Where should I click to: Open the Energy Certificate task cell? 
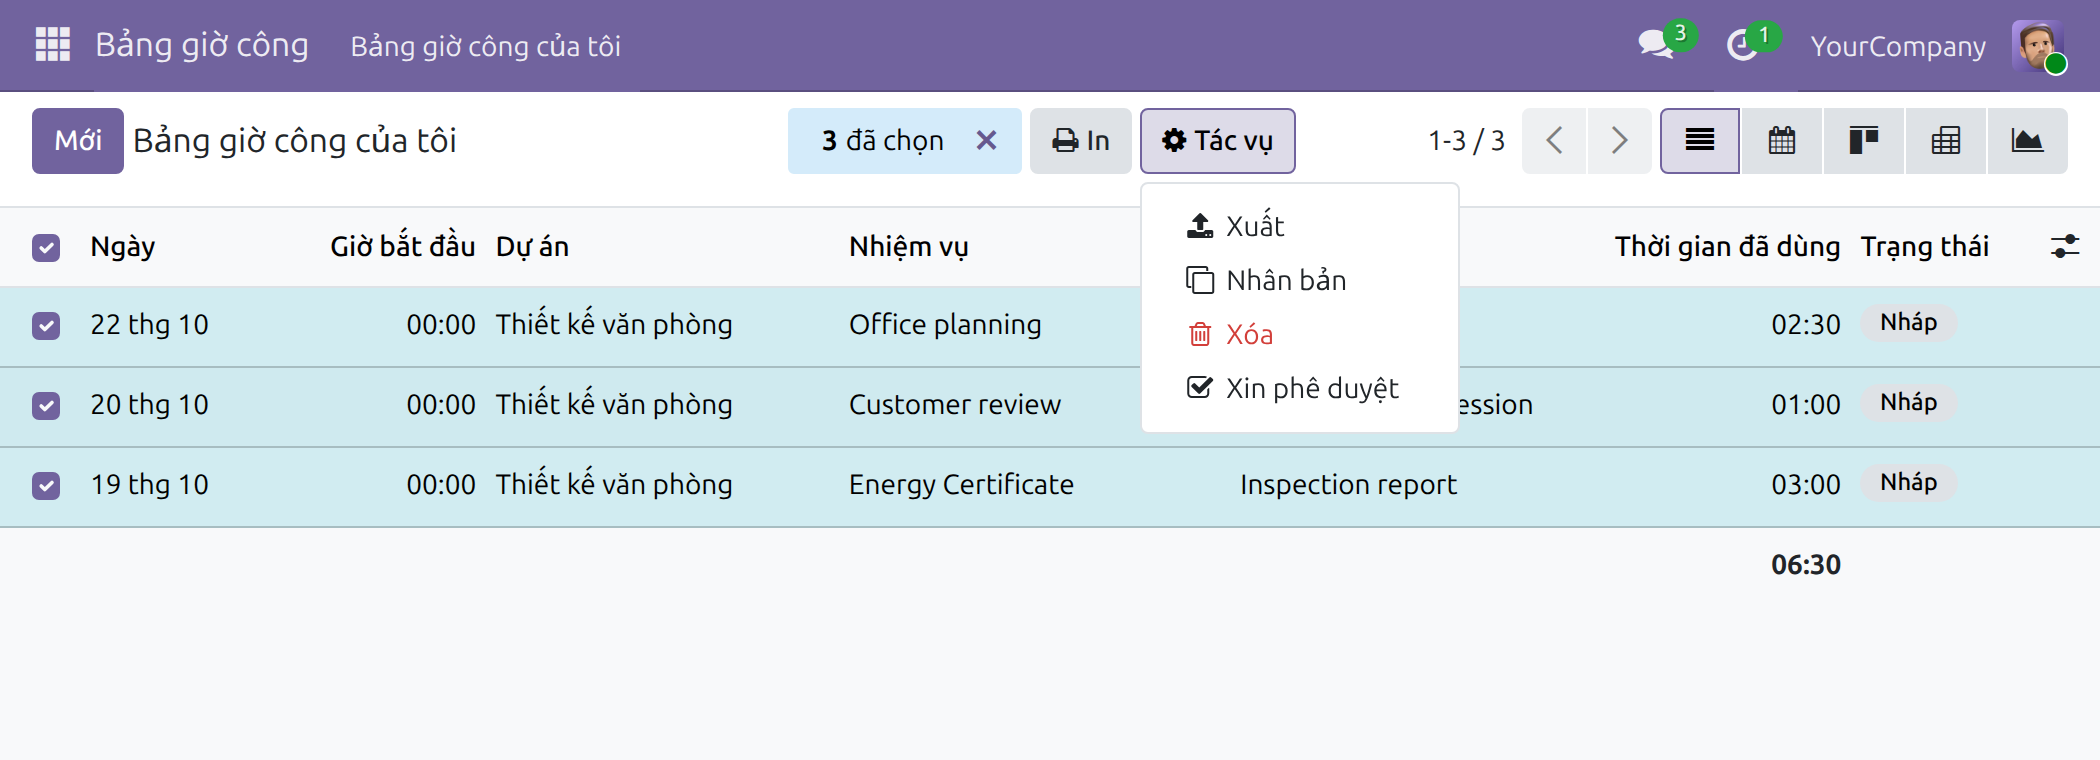[961, 485]
